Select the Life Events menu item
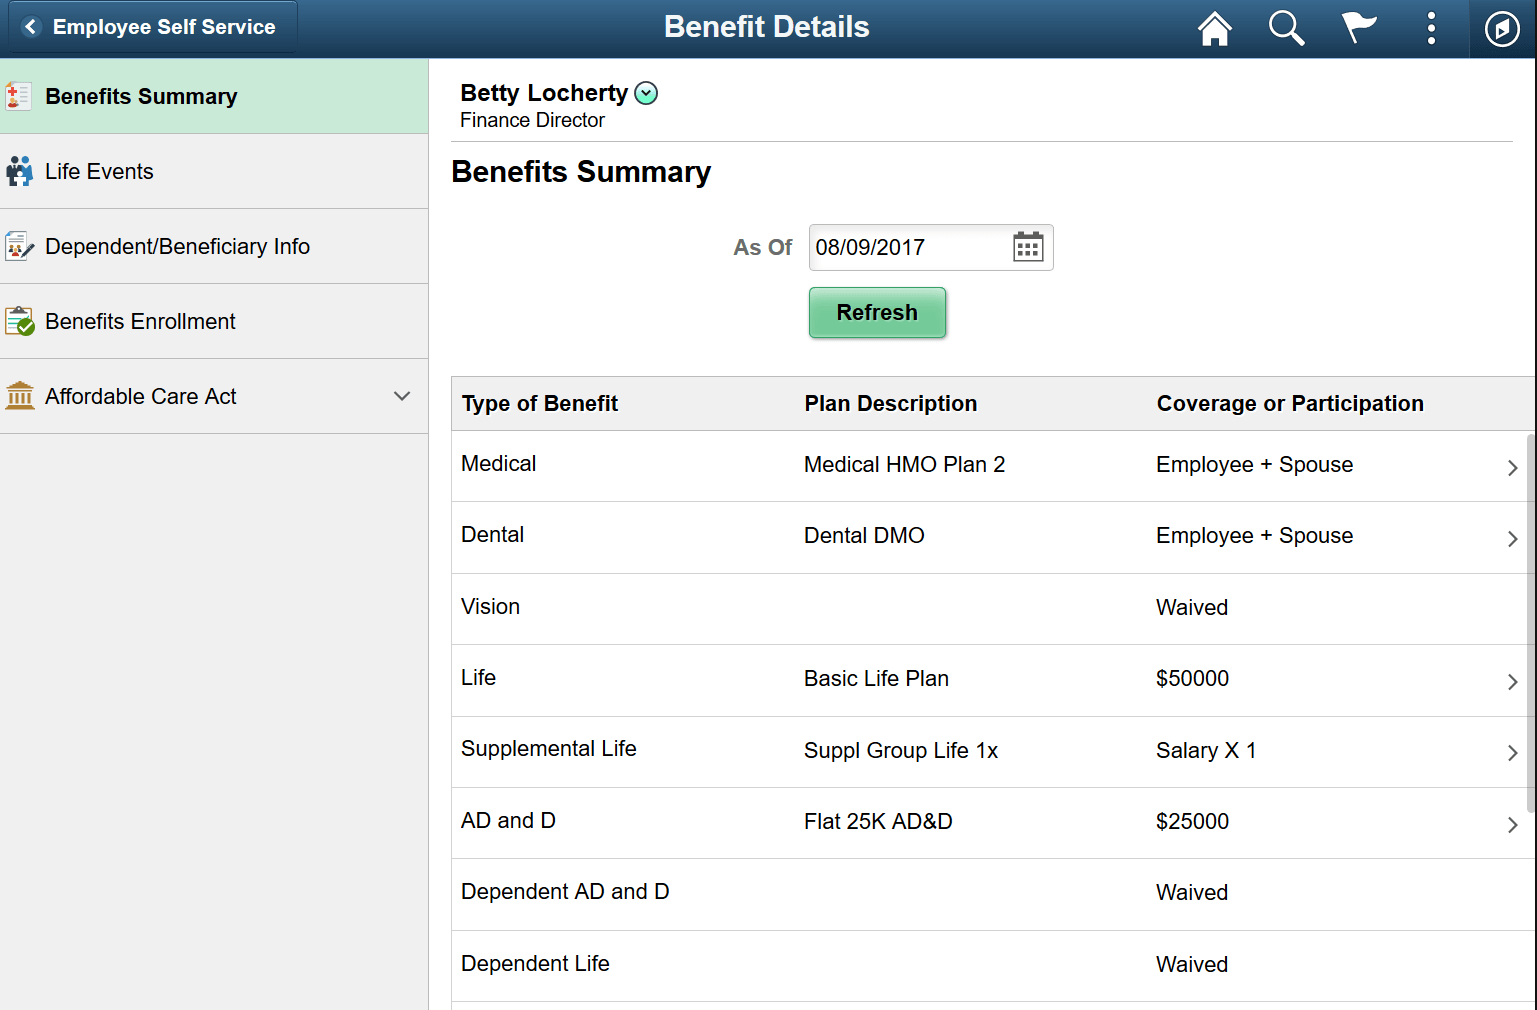 (99, 171)
